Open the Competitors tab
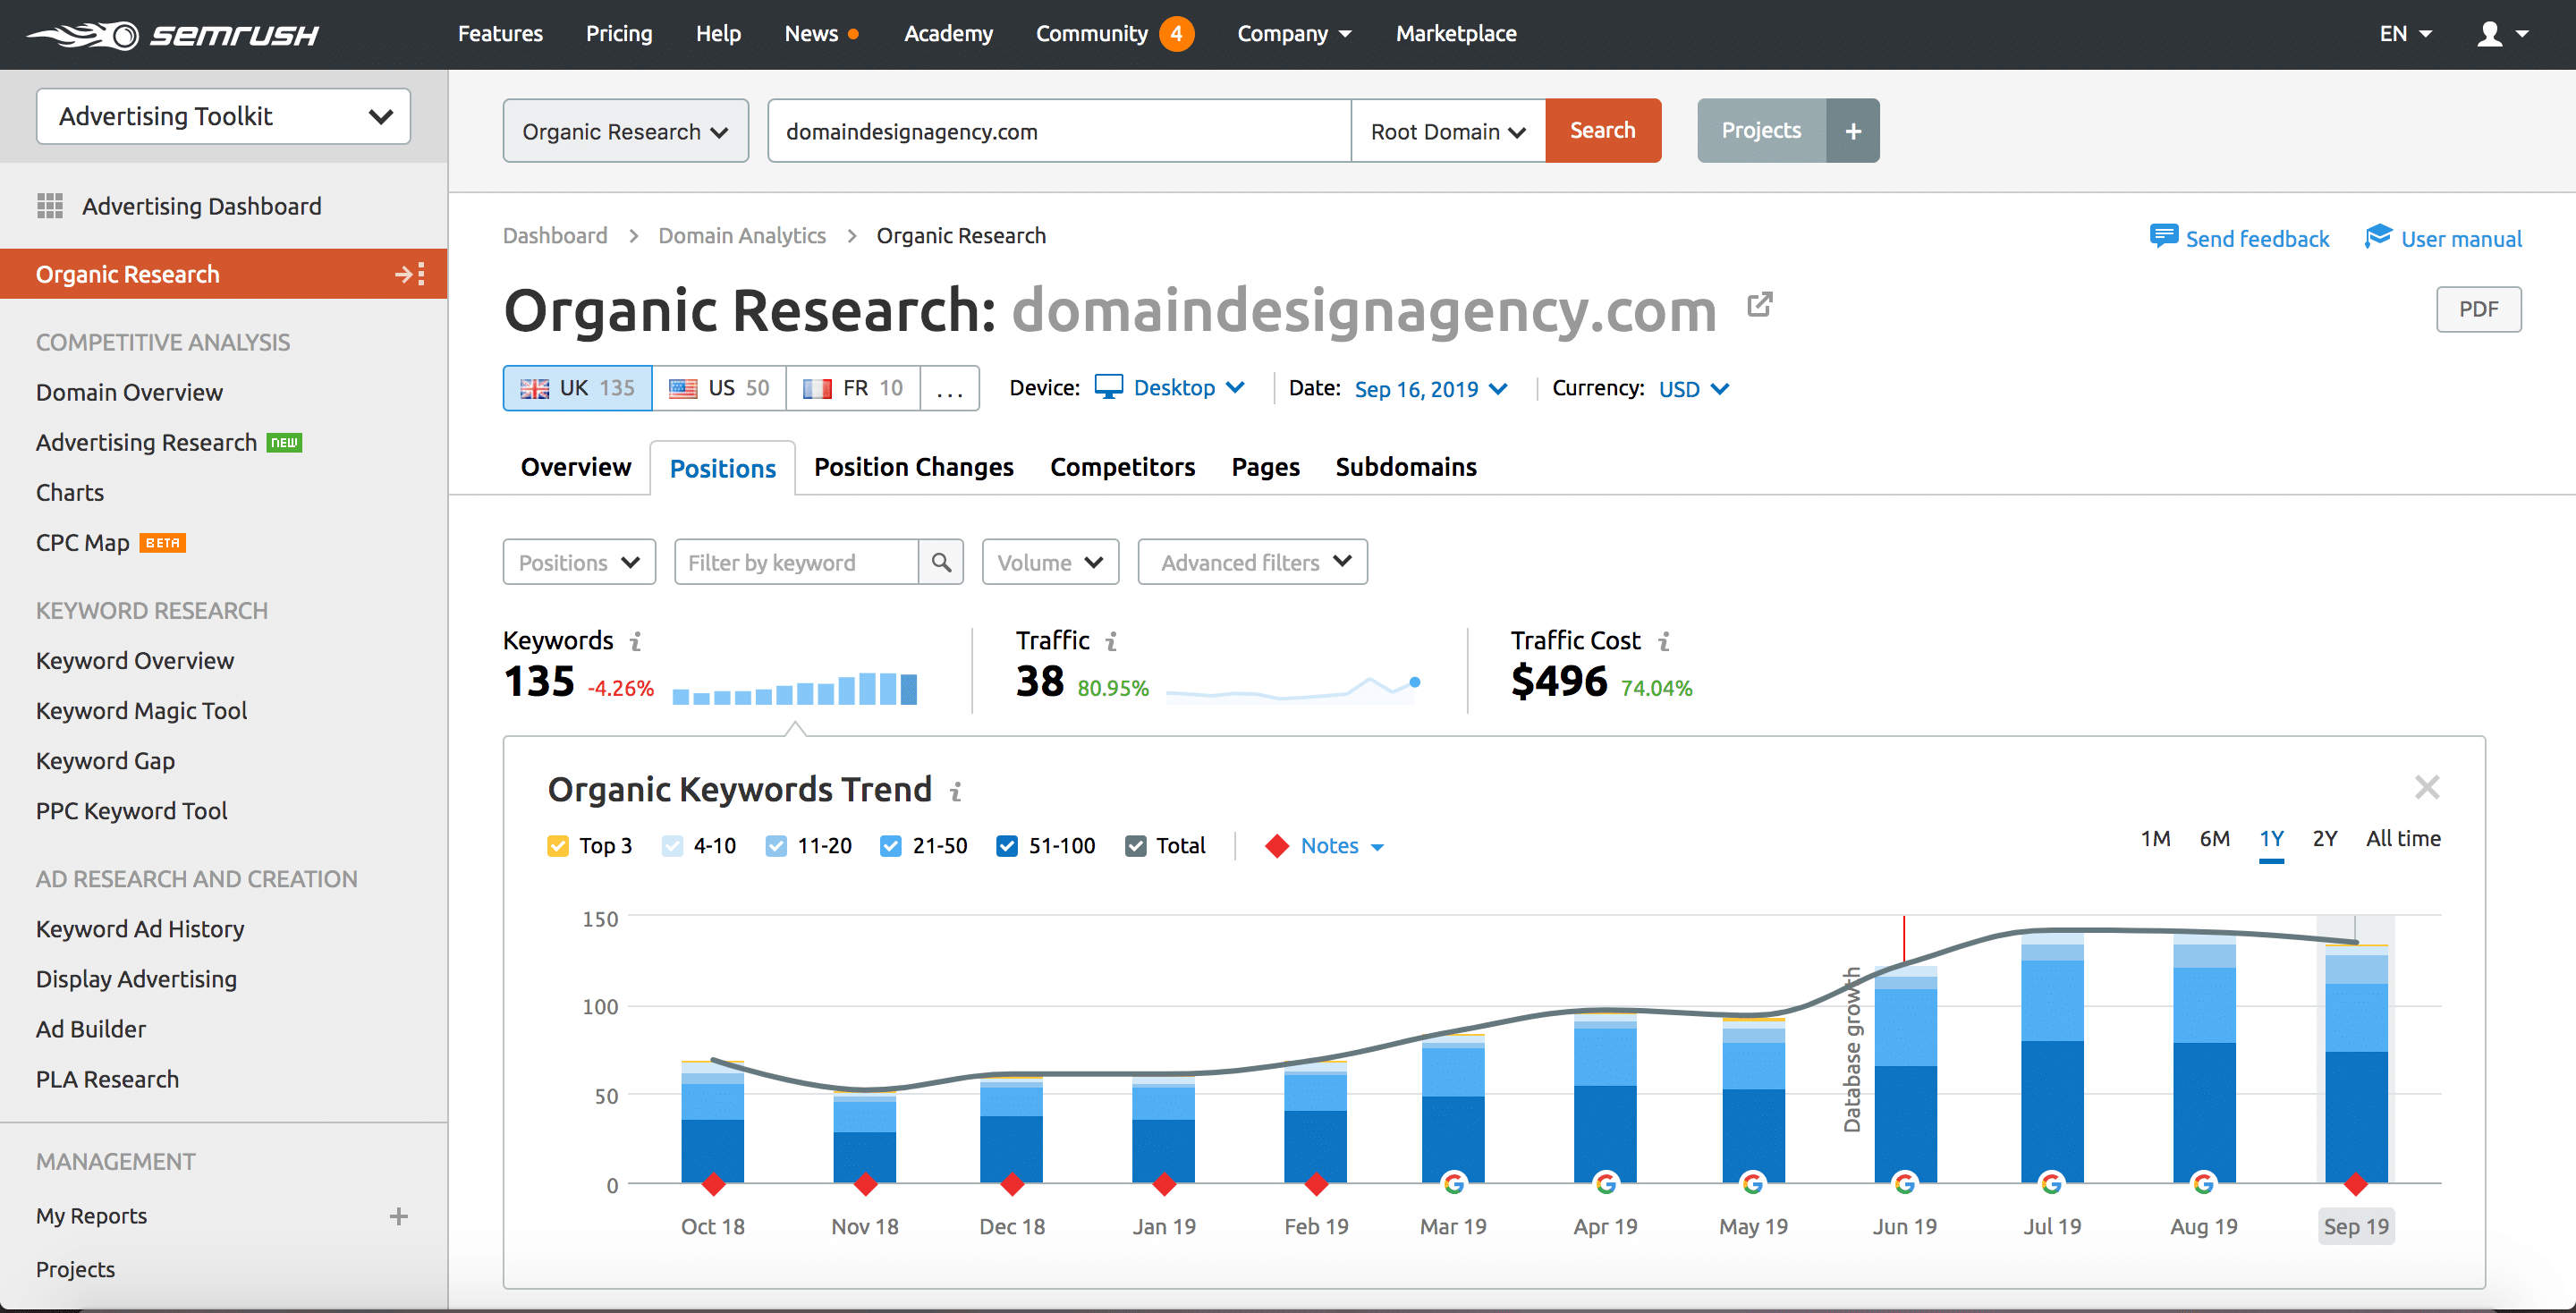 [1122, 467]
